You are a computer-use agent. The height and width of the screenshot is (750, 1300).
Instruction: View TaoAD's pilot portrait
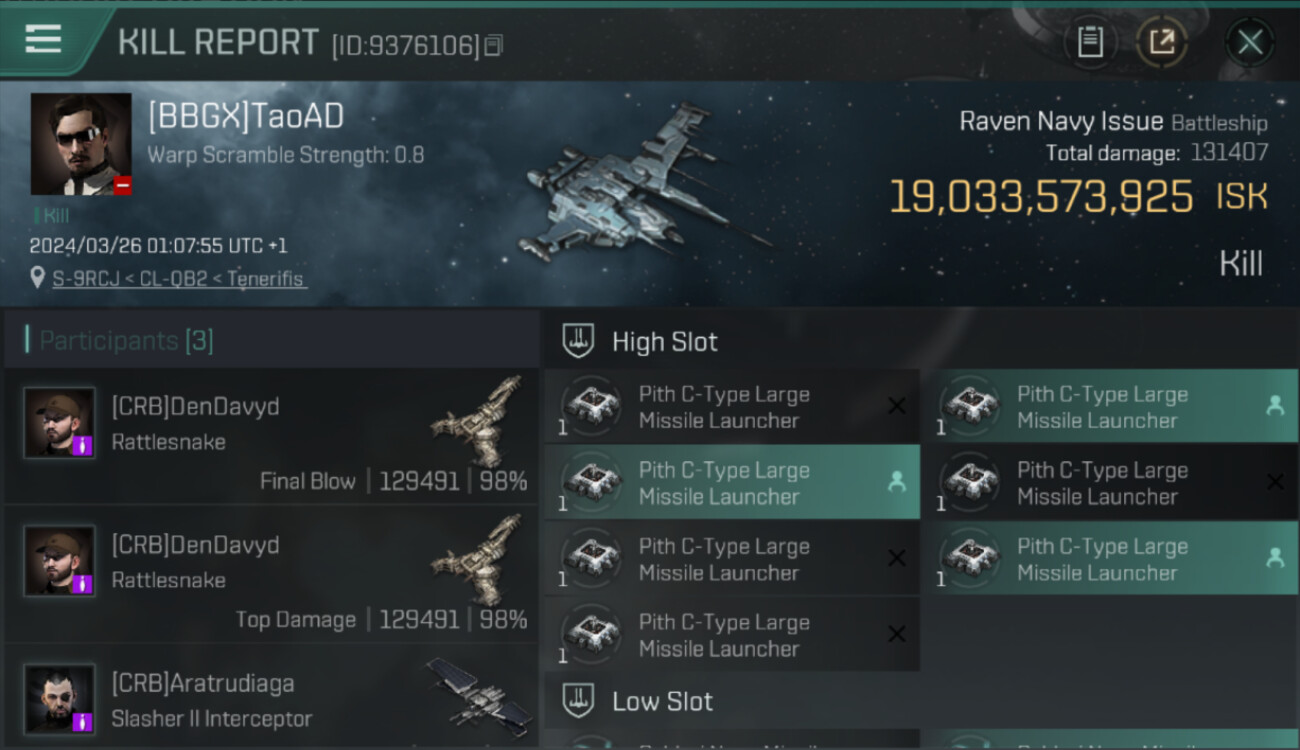[x=81, y=144]
